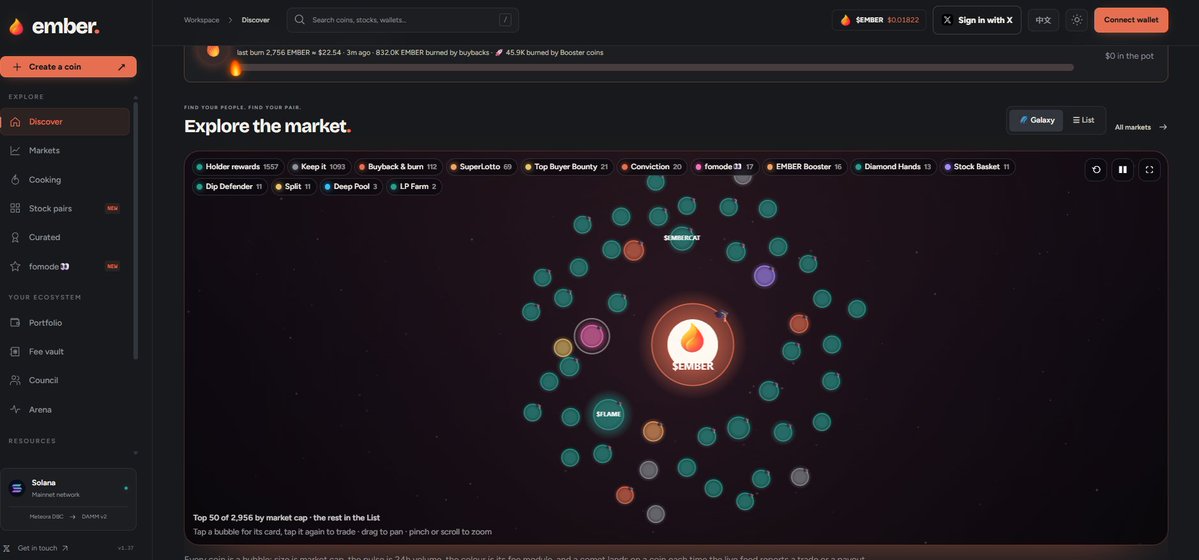Click the purple coin bubble
Screen dimensions: 1199x560
pos(765,275)
